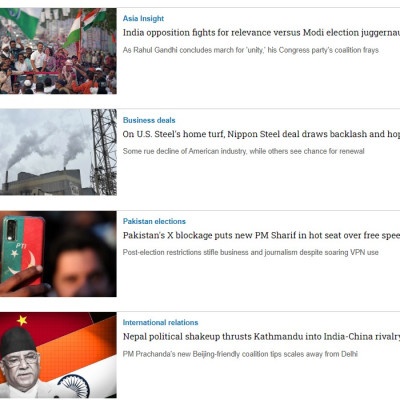Click the steel plant smokestack thumbnail
This screenshot has height=400, width=400.
coord(58,152)
